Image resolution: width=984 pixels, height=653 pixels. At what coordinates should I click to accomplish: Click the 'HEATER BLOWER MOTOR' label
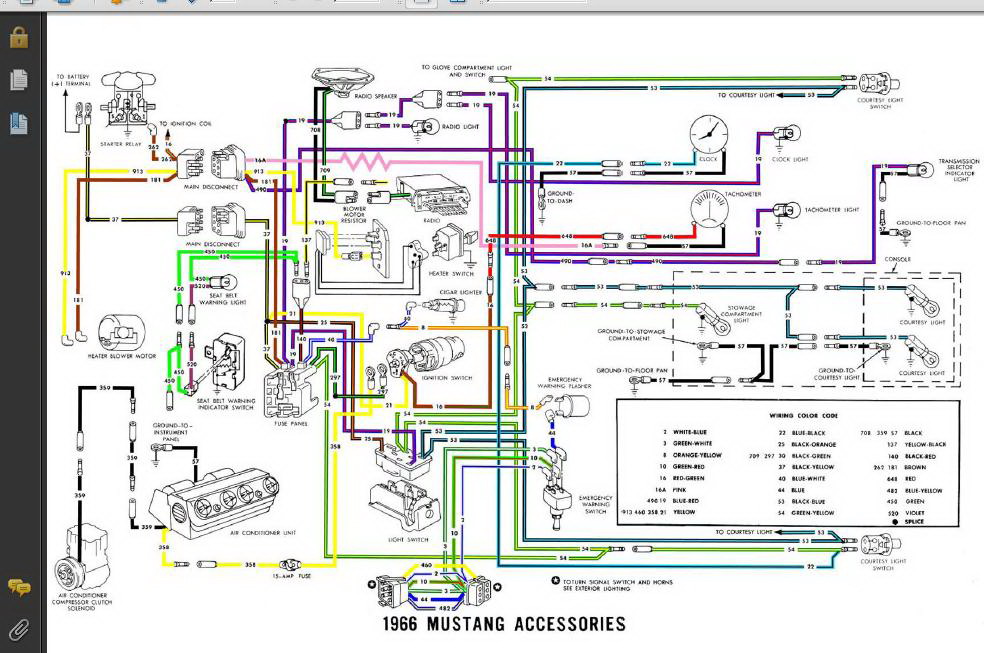pyautogui.click(x=122, y=356)
